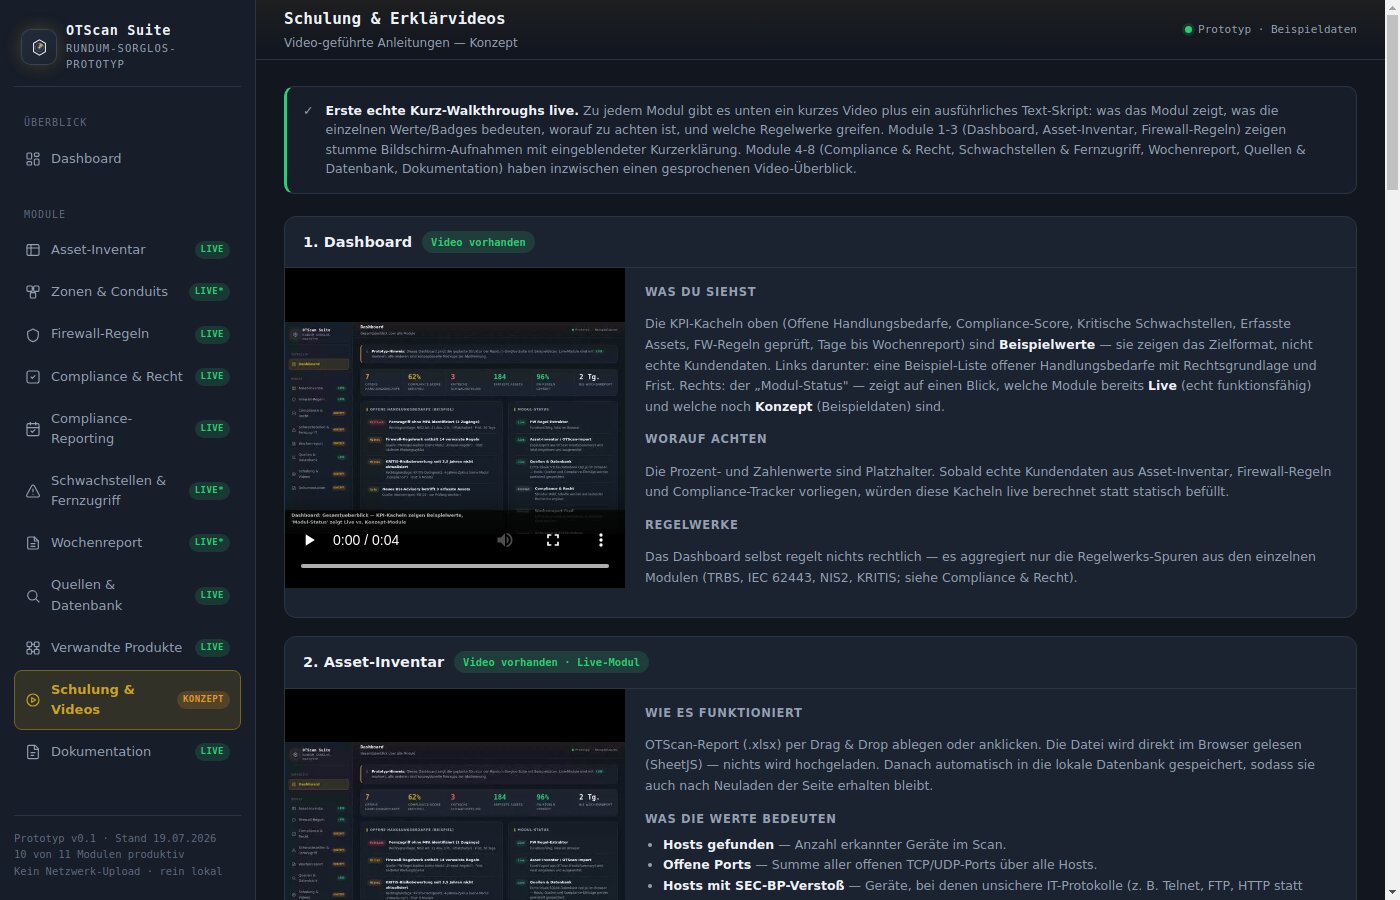Go to Verwandte Produkte module

(x=127, y=648)
